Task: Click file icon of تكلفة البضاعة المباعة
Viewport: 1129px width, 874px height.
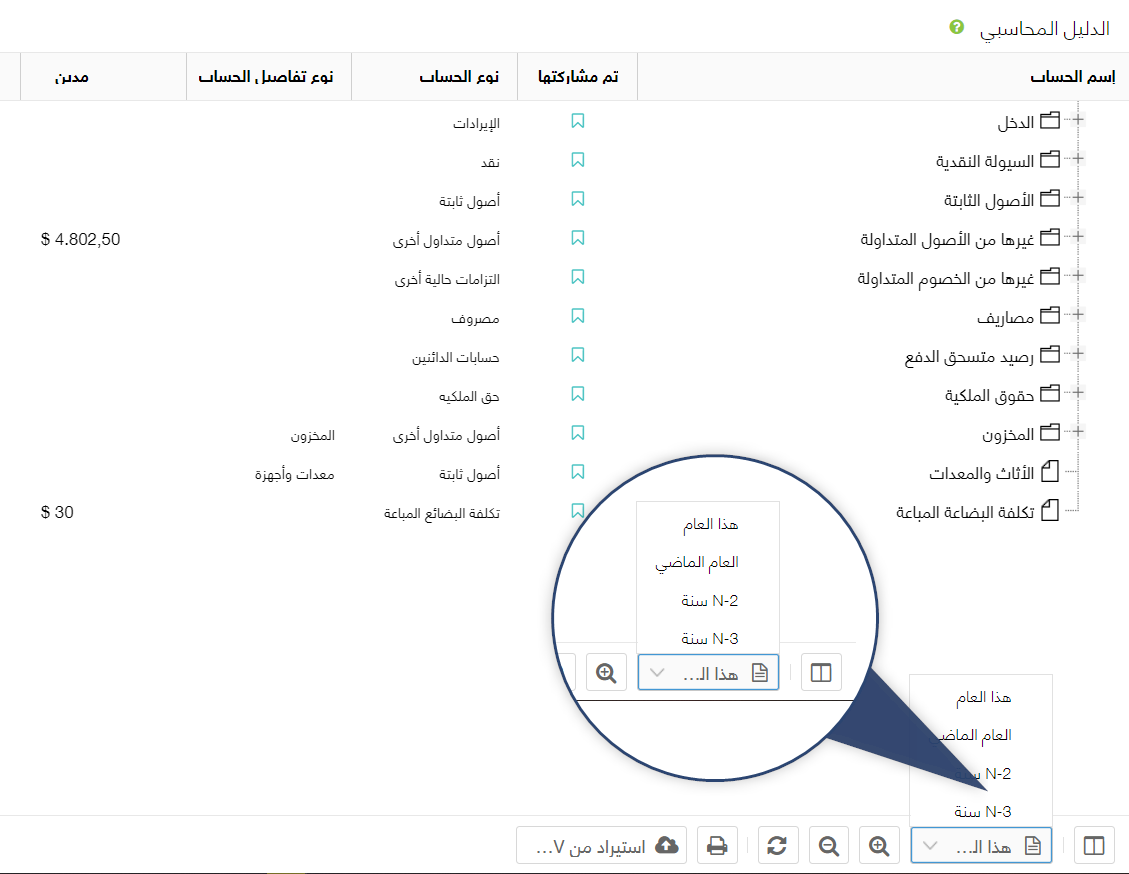Action: pos(1051,510)
